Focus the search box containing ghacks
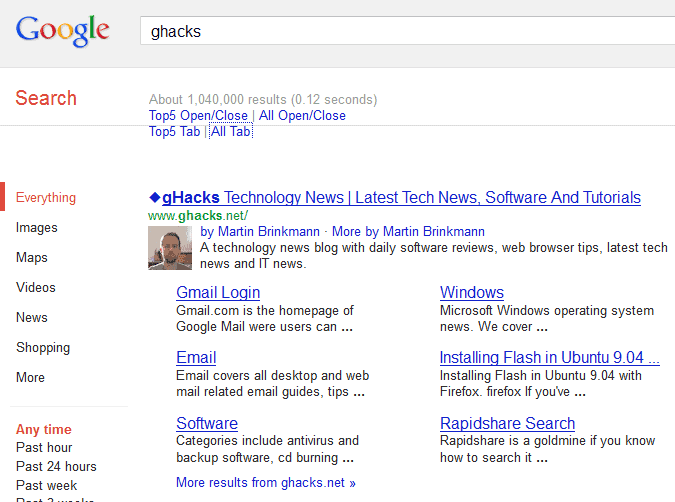 [407, 31]
